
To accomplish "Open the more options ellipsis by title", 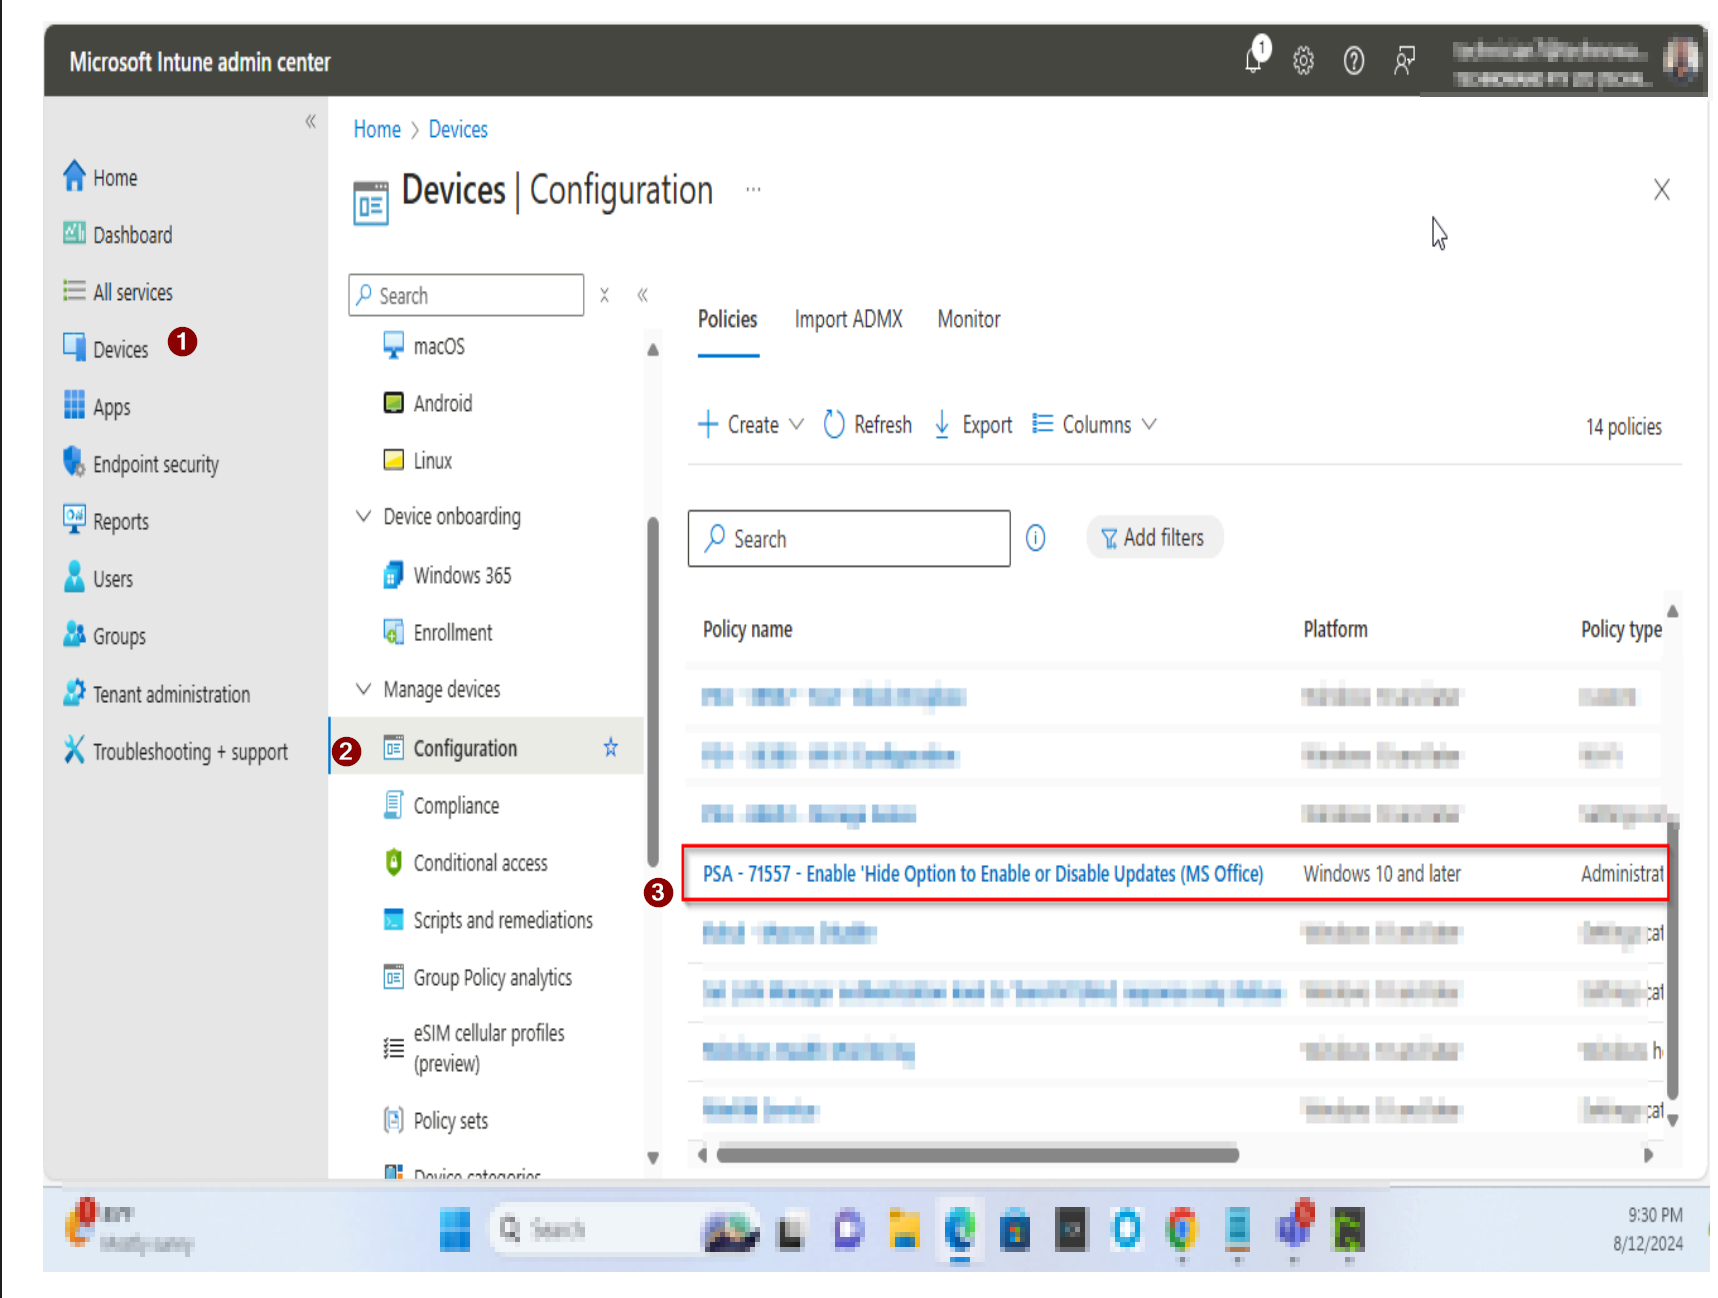I will tap(753, 189).
